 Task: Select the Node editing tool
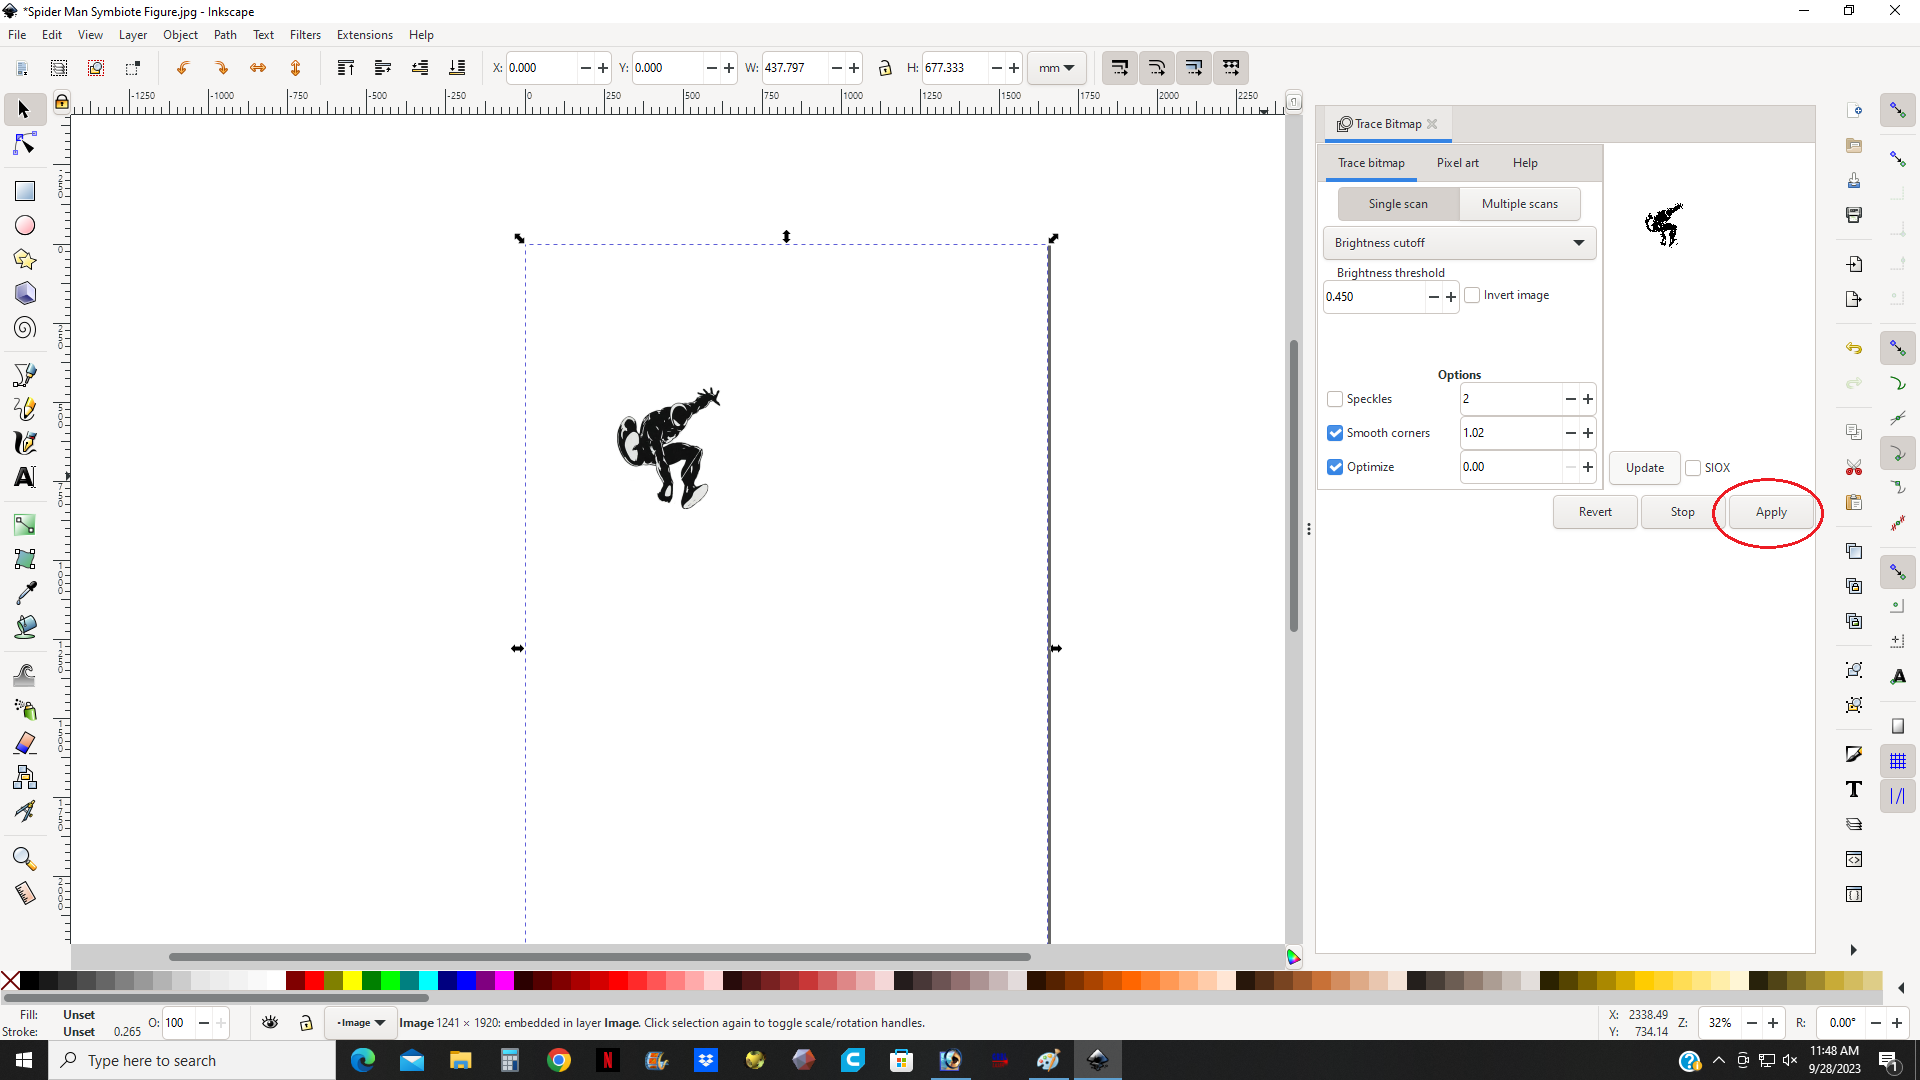coord(25,144)
